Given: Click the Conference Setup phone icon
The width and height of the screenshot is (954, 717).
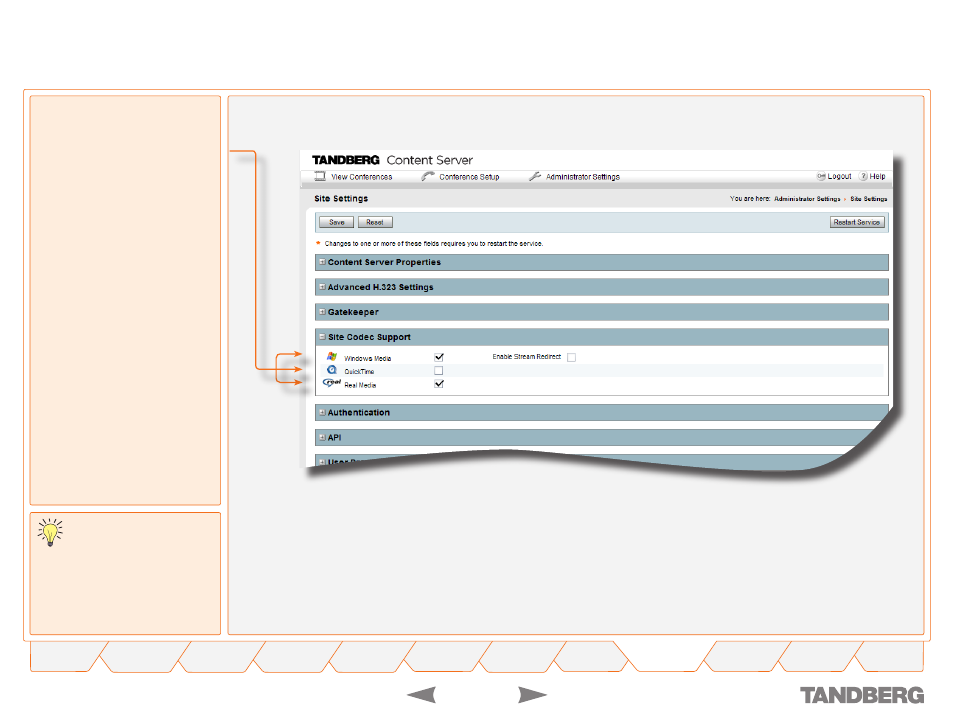Looking at the screenshot, I should [x=428, y=177].
